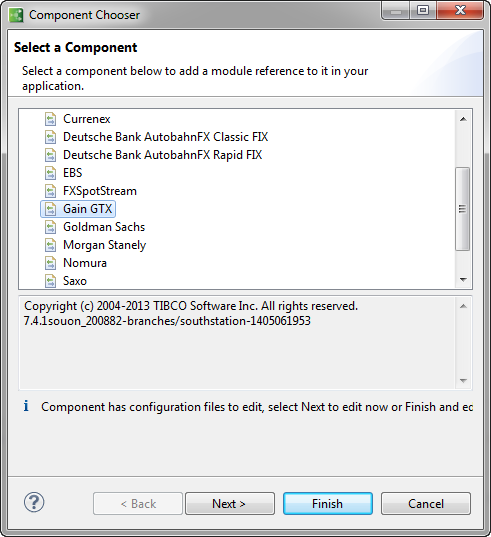Click the FXSpotStream component icon

(51, 191)
